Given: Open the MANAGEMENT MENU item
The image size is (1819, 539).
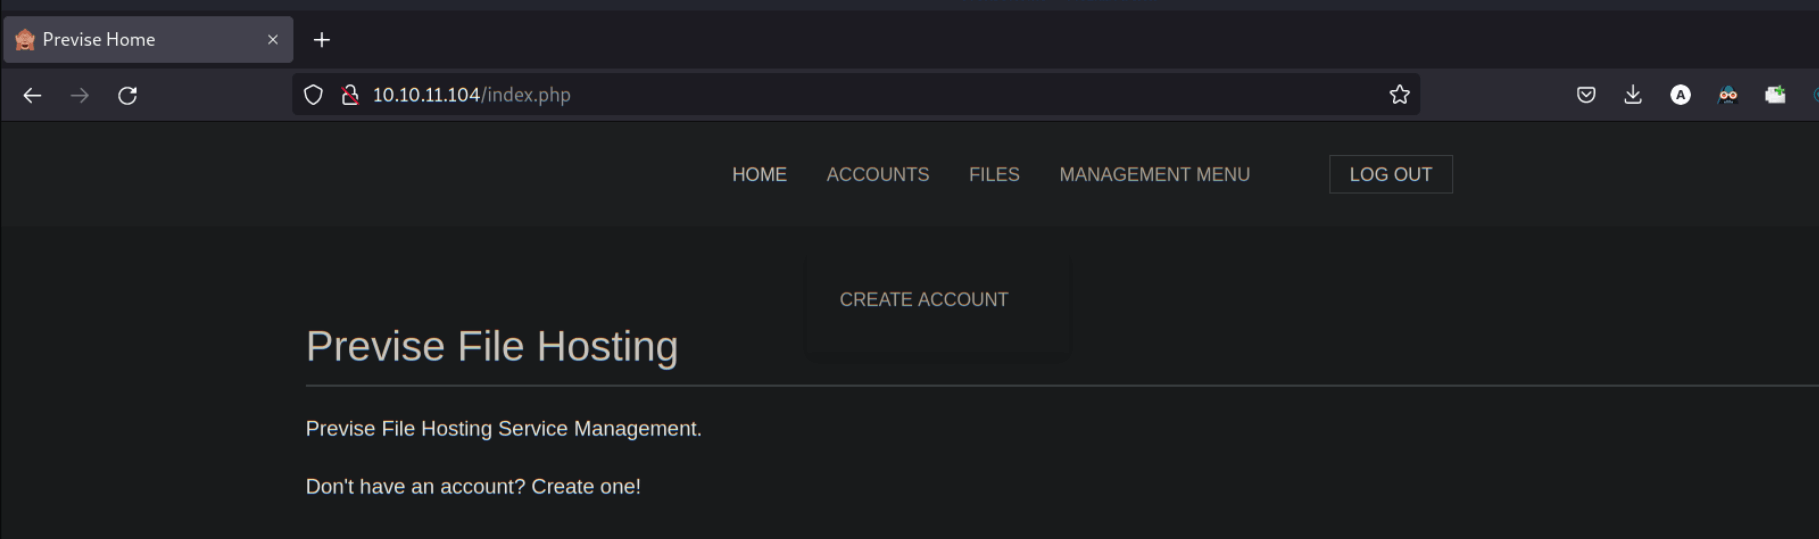Looking at the screenshot, I should tap(1154, 175).
